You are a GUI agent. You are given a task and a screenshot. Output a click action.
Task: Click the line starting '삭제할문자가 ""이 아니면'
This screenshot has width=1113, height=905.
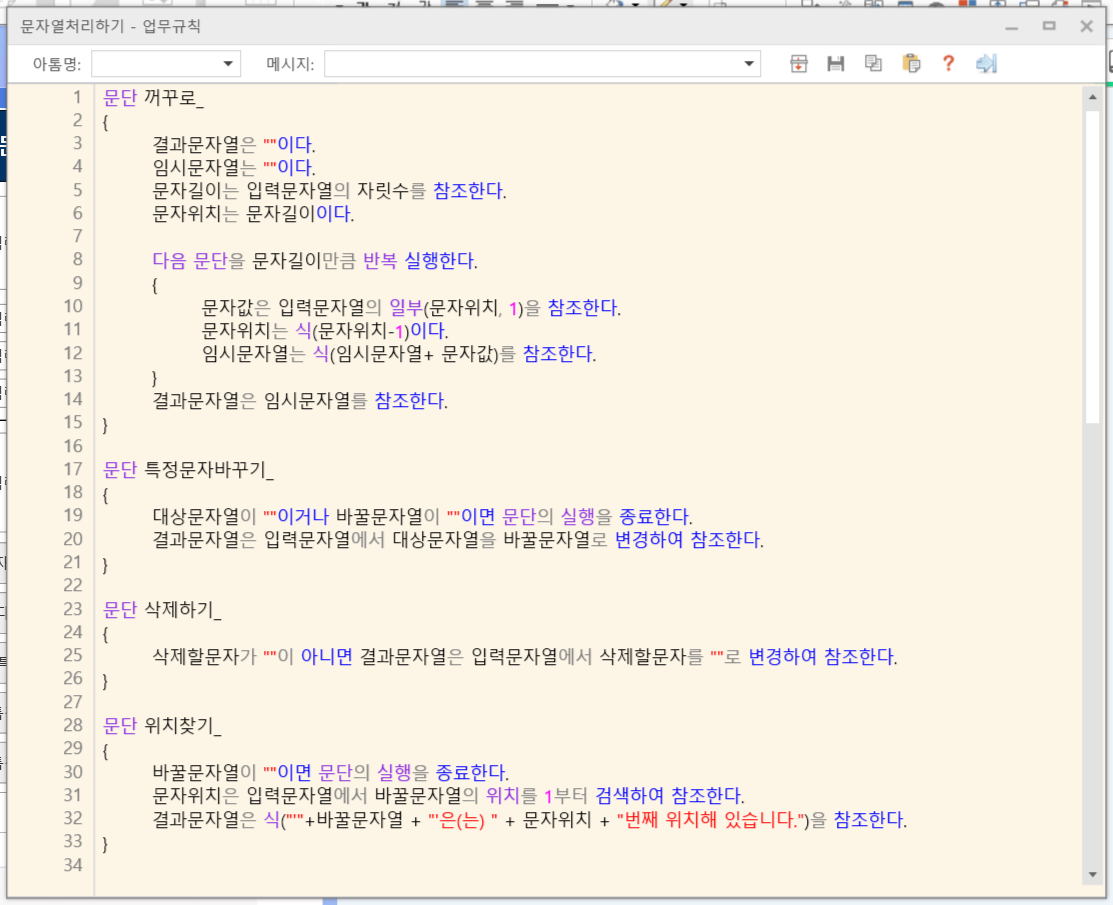point(525,657)
